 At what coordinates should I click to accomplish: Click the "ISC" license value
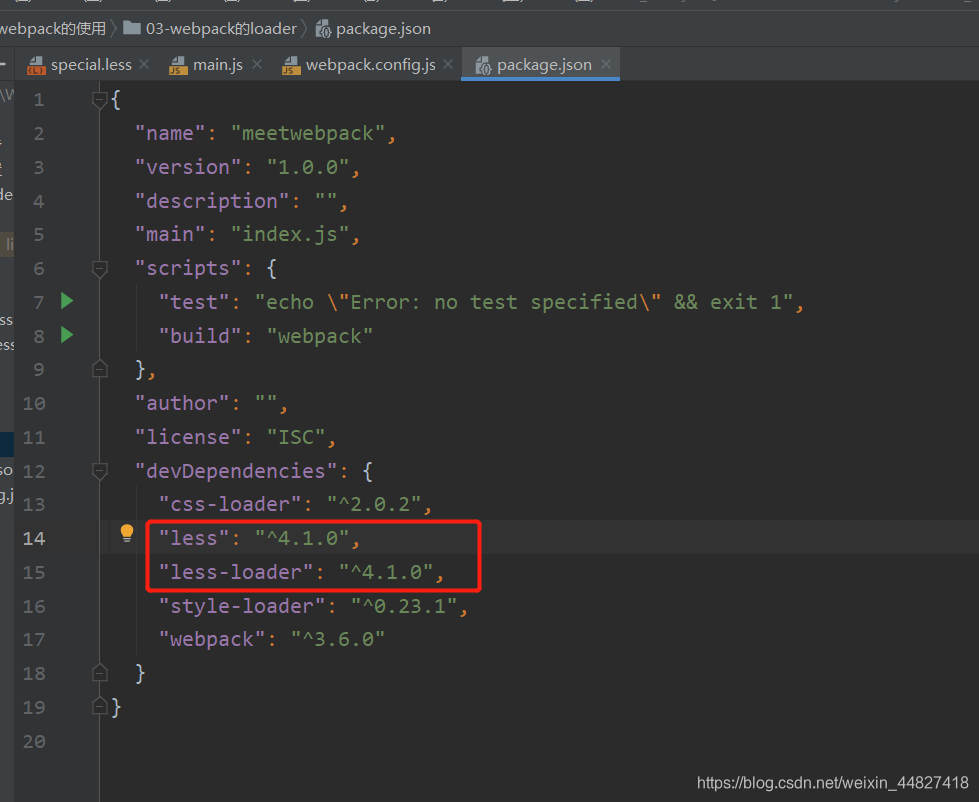296,437
